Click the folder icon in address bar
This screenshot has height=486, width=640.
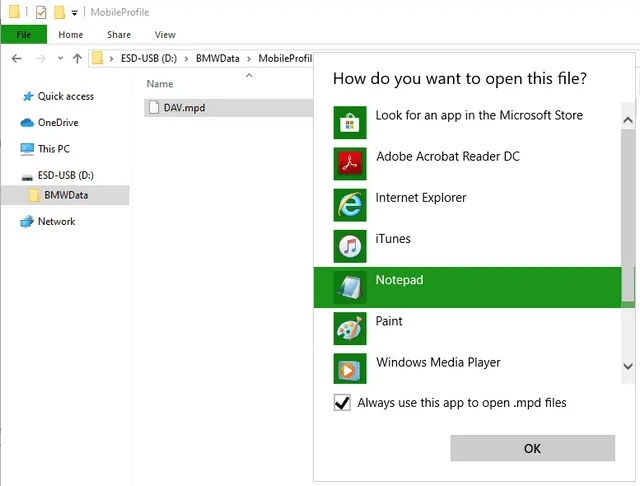pos(97,58)
